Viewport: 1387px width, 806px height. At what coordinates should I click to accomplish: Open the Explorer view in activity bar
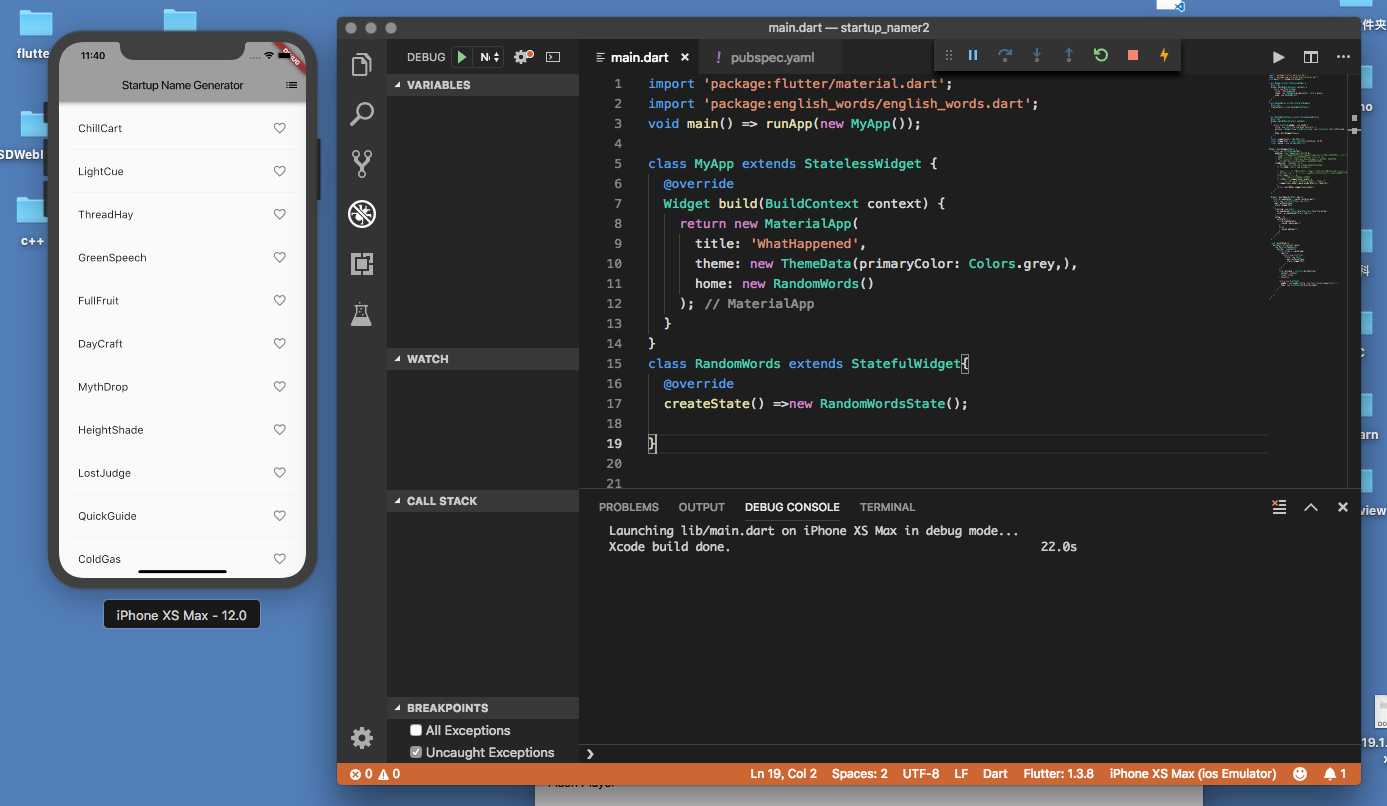point(362,66)
